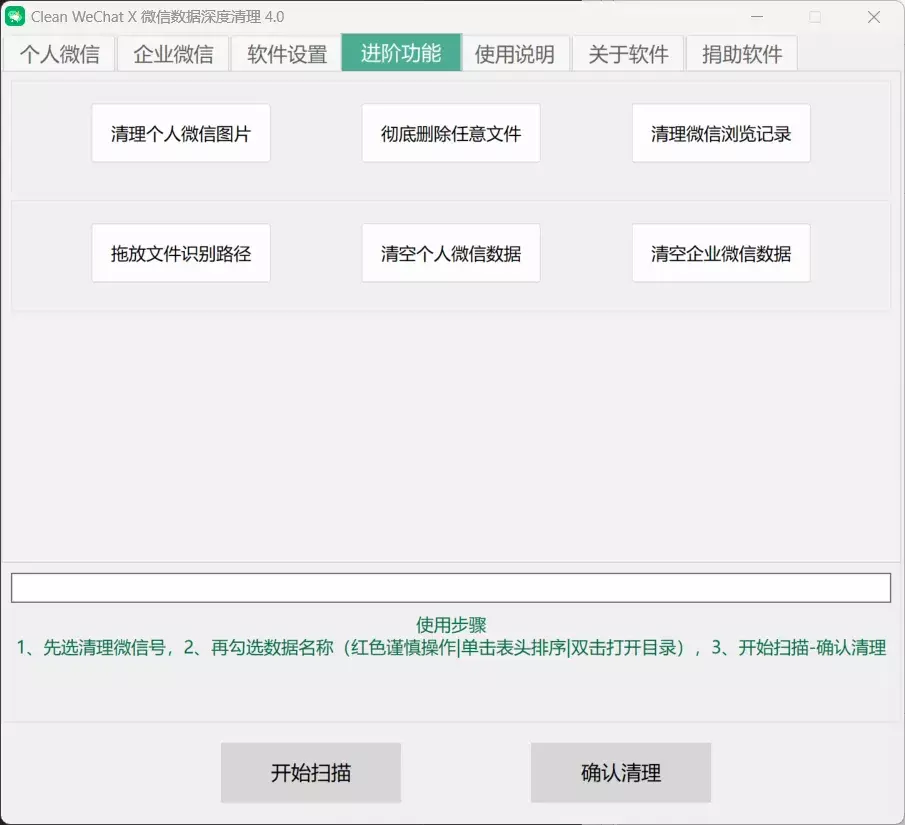
Task: Click 清空个人微信数据 button
Action: point(451,253)
